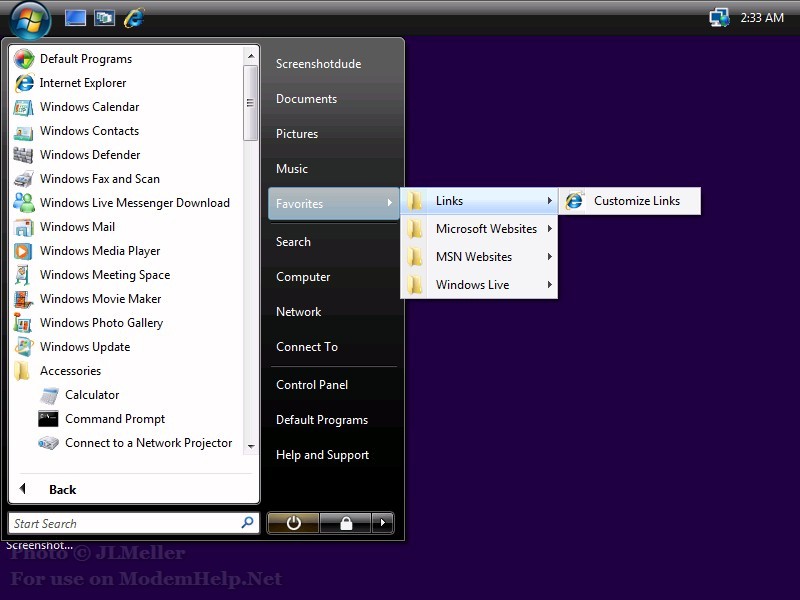Launch Windows Defender from the program list
800x600 pixels.
89,155
